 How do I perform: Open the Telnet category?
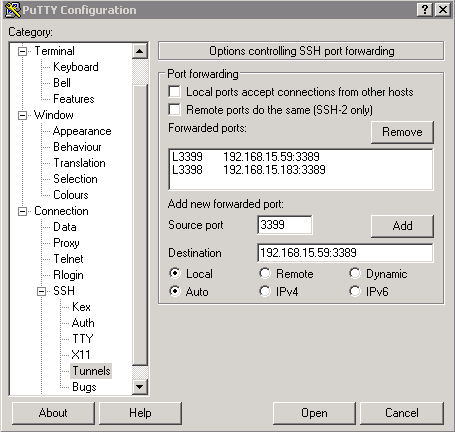point(68,259)
